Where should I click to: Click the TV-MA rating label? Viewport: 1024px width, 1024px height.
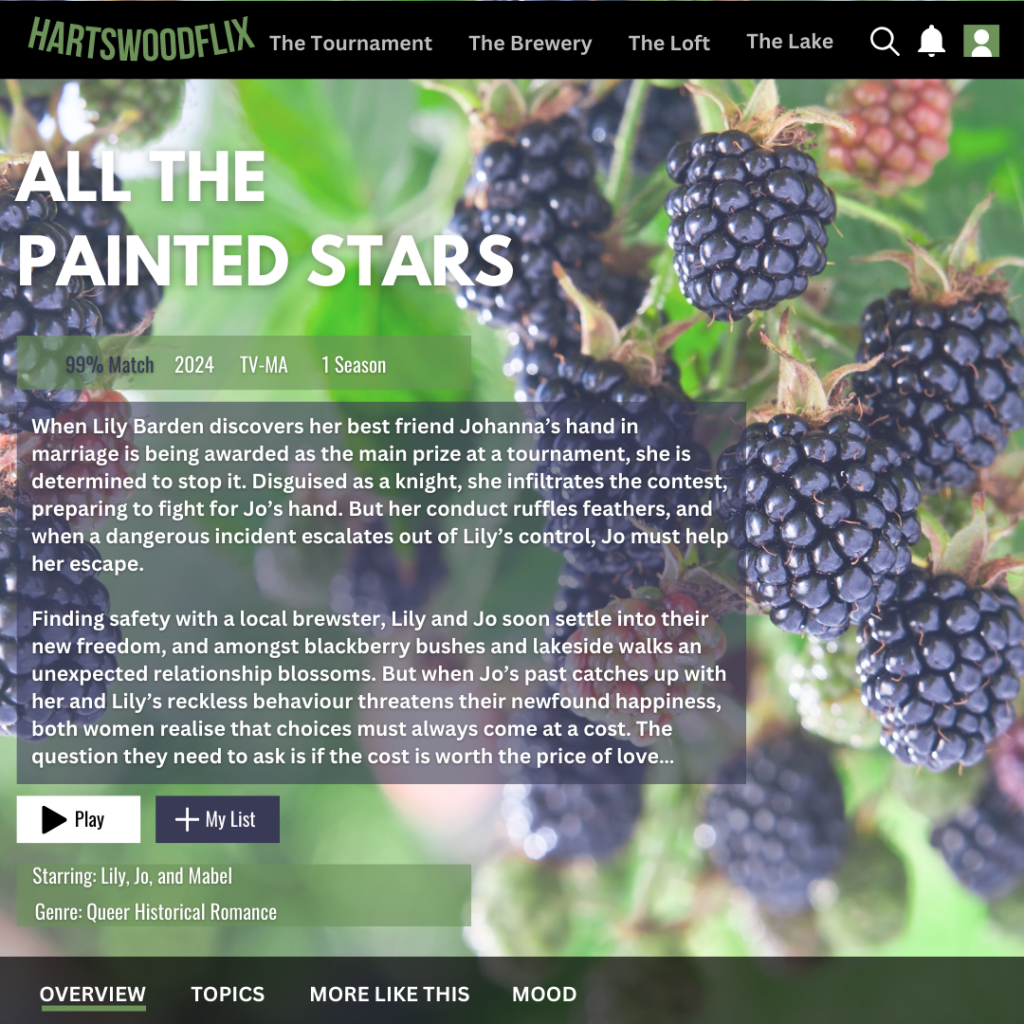(x=264, y=364)
